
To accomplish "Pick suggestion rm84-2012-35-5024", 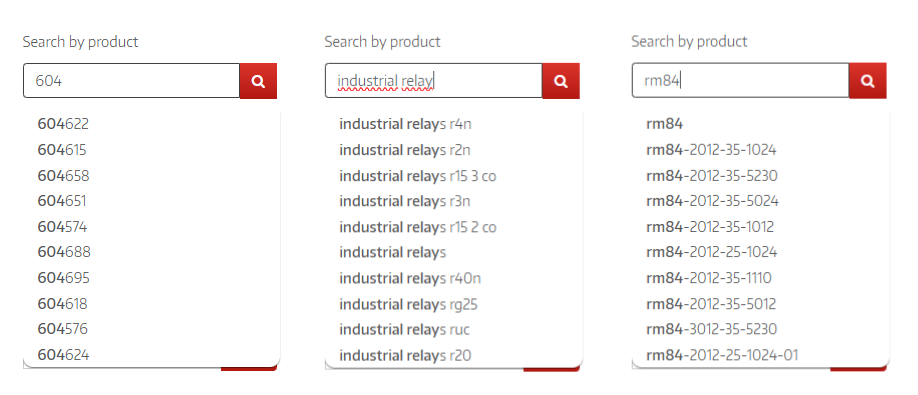I will point(713,201).
